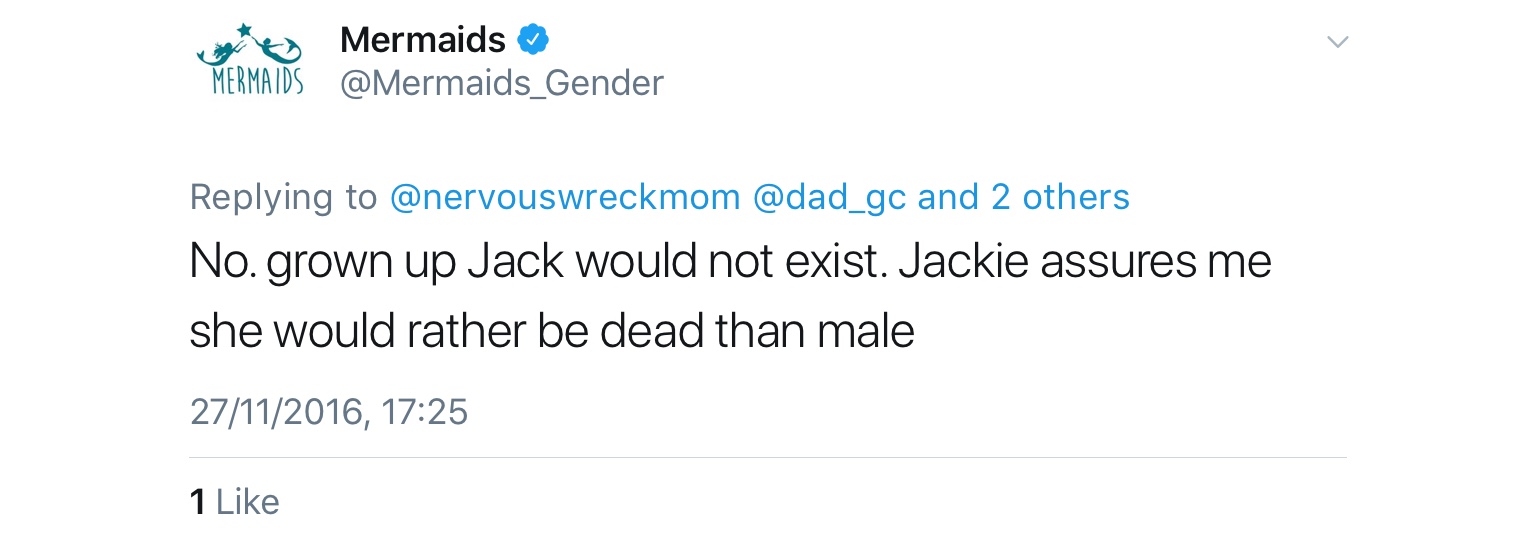1536x540 pixels.
Task: Open the @dad_gc mention link
Action: click(828, 197)
